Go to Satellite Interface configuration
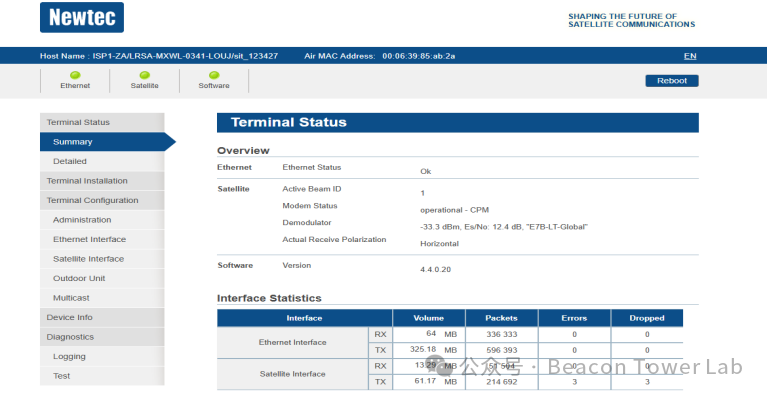Image resolution: width=767 pixels, height=397 pixels. [102, 259]
